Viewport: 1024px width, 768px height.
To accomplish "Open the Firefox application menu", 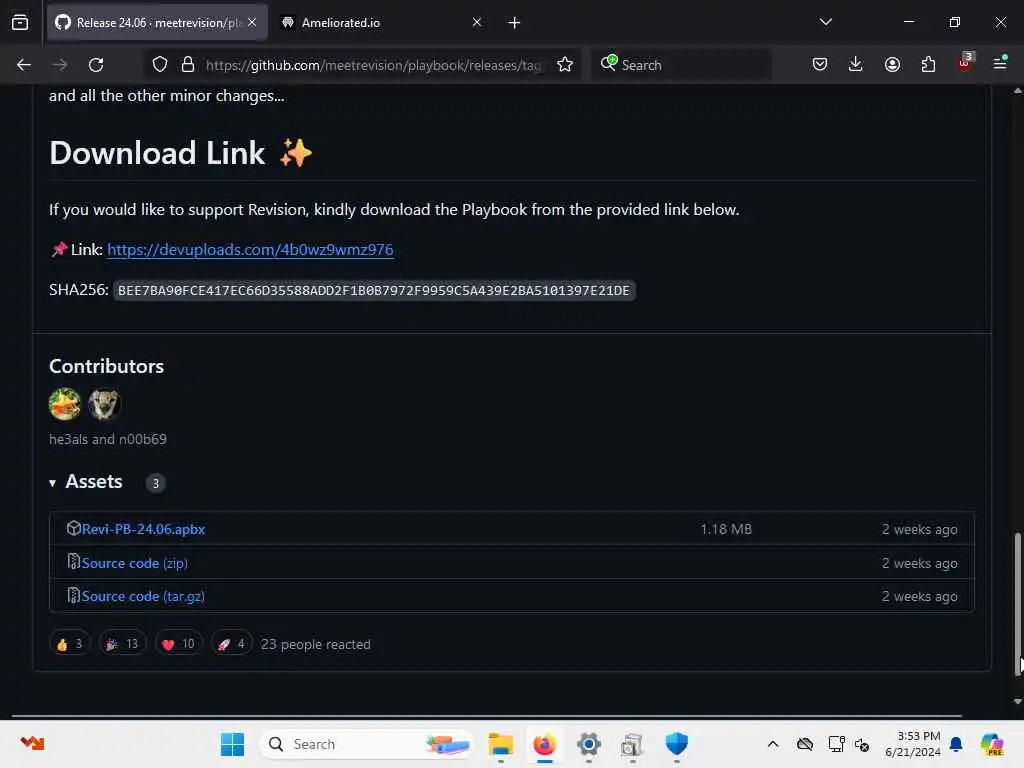I will (x=1000, y=63).
